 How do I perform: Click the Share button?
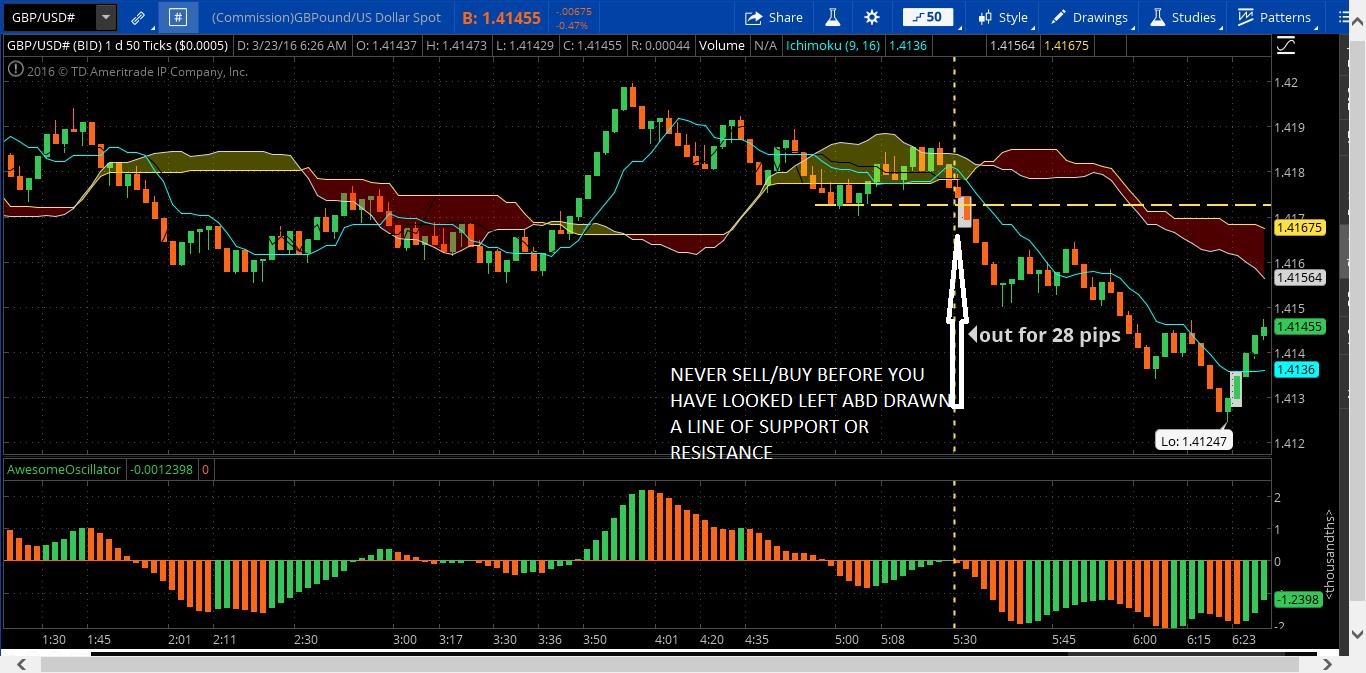coord(774,17)
